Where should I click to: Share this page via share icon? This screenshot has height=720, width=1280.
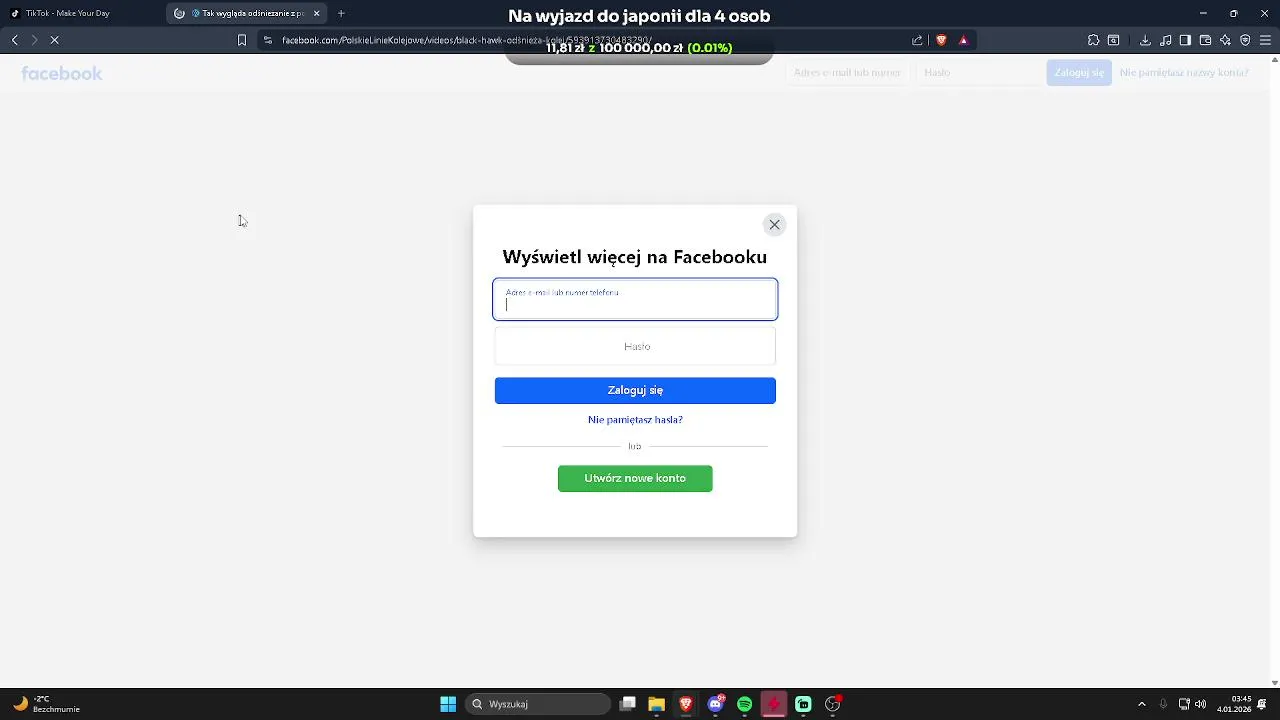(917, 40)
